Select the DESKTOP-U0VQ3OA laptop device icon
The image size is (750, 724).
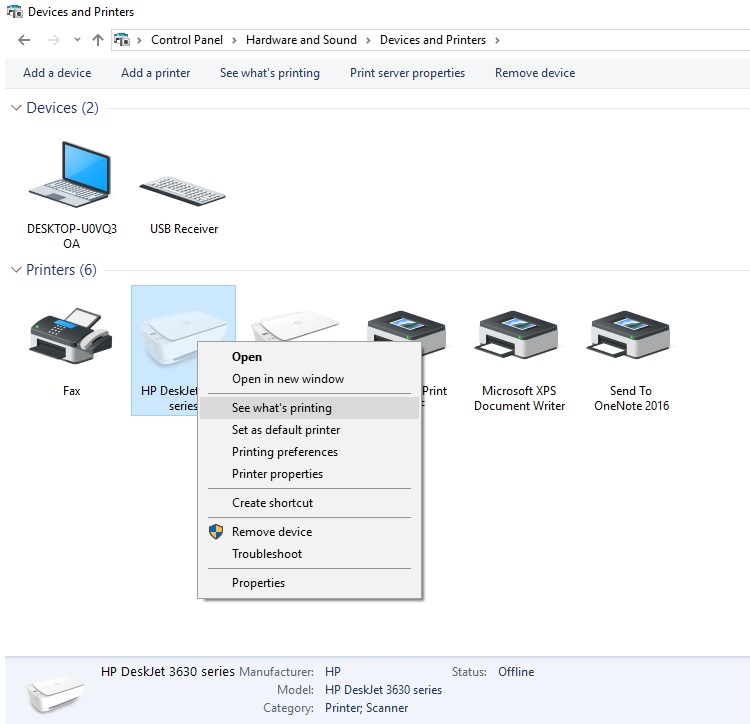click(x=71, y=178)
